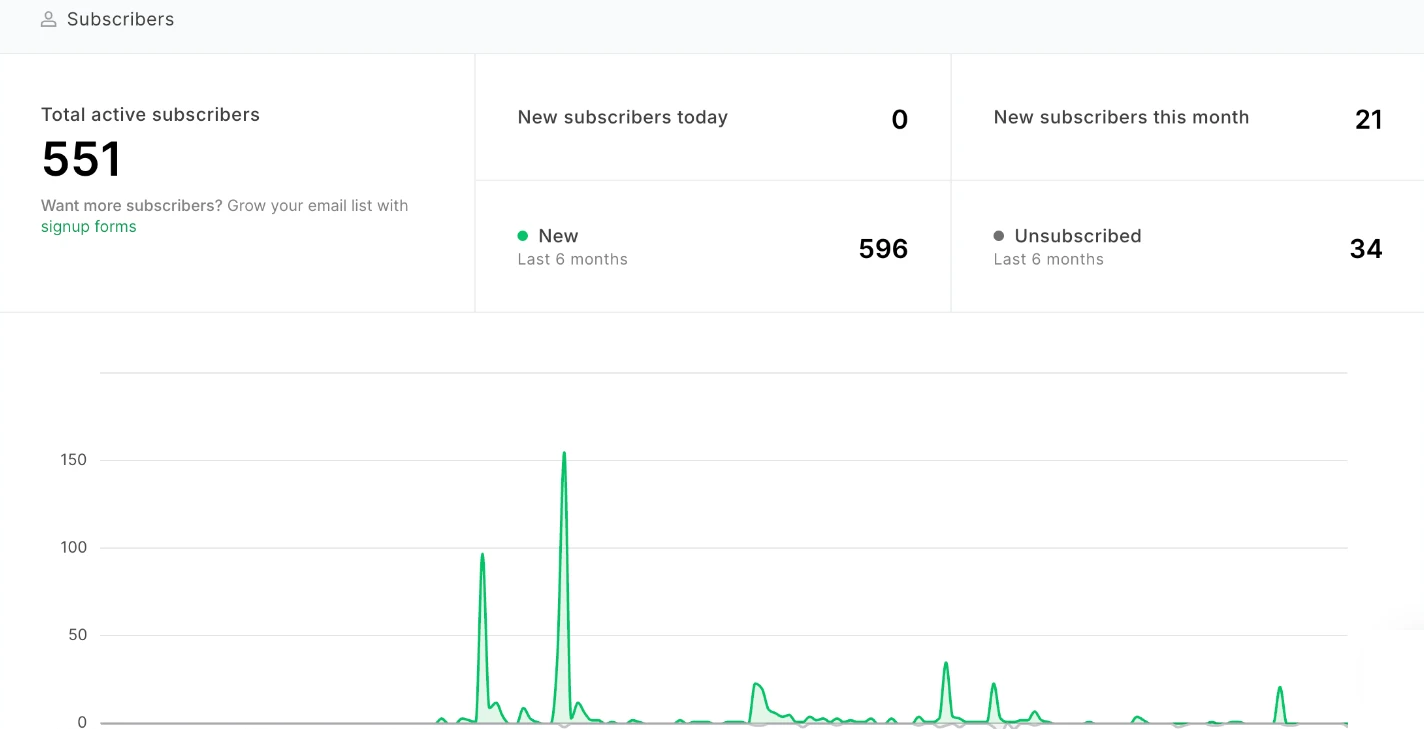Screen dimensions: 1424x729
Task: Click the tallest chart peak above 150
Action: (564, 453)
